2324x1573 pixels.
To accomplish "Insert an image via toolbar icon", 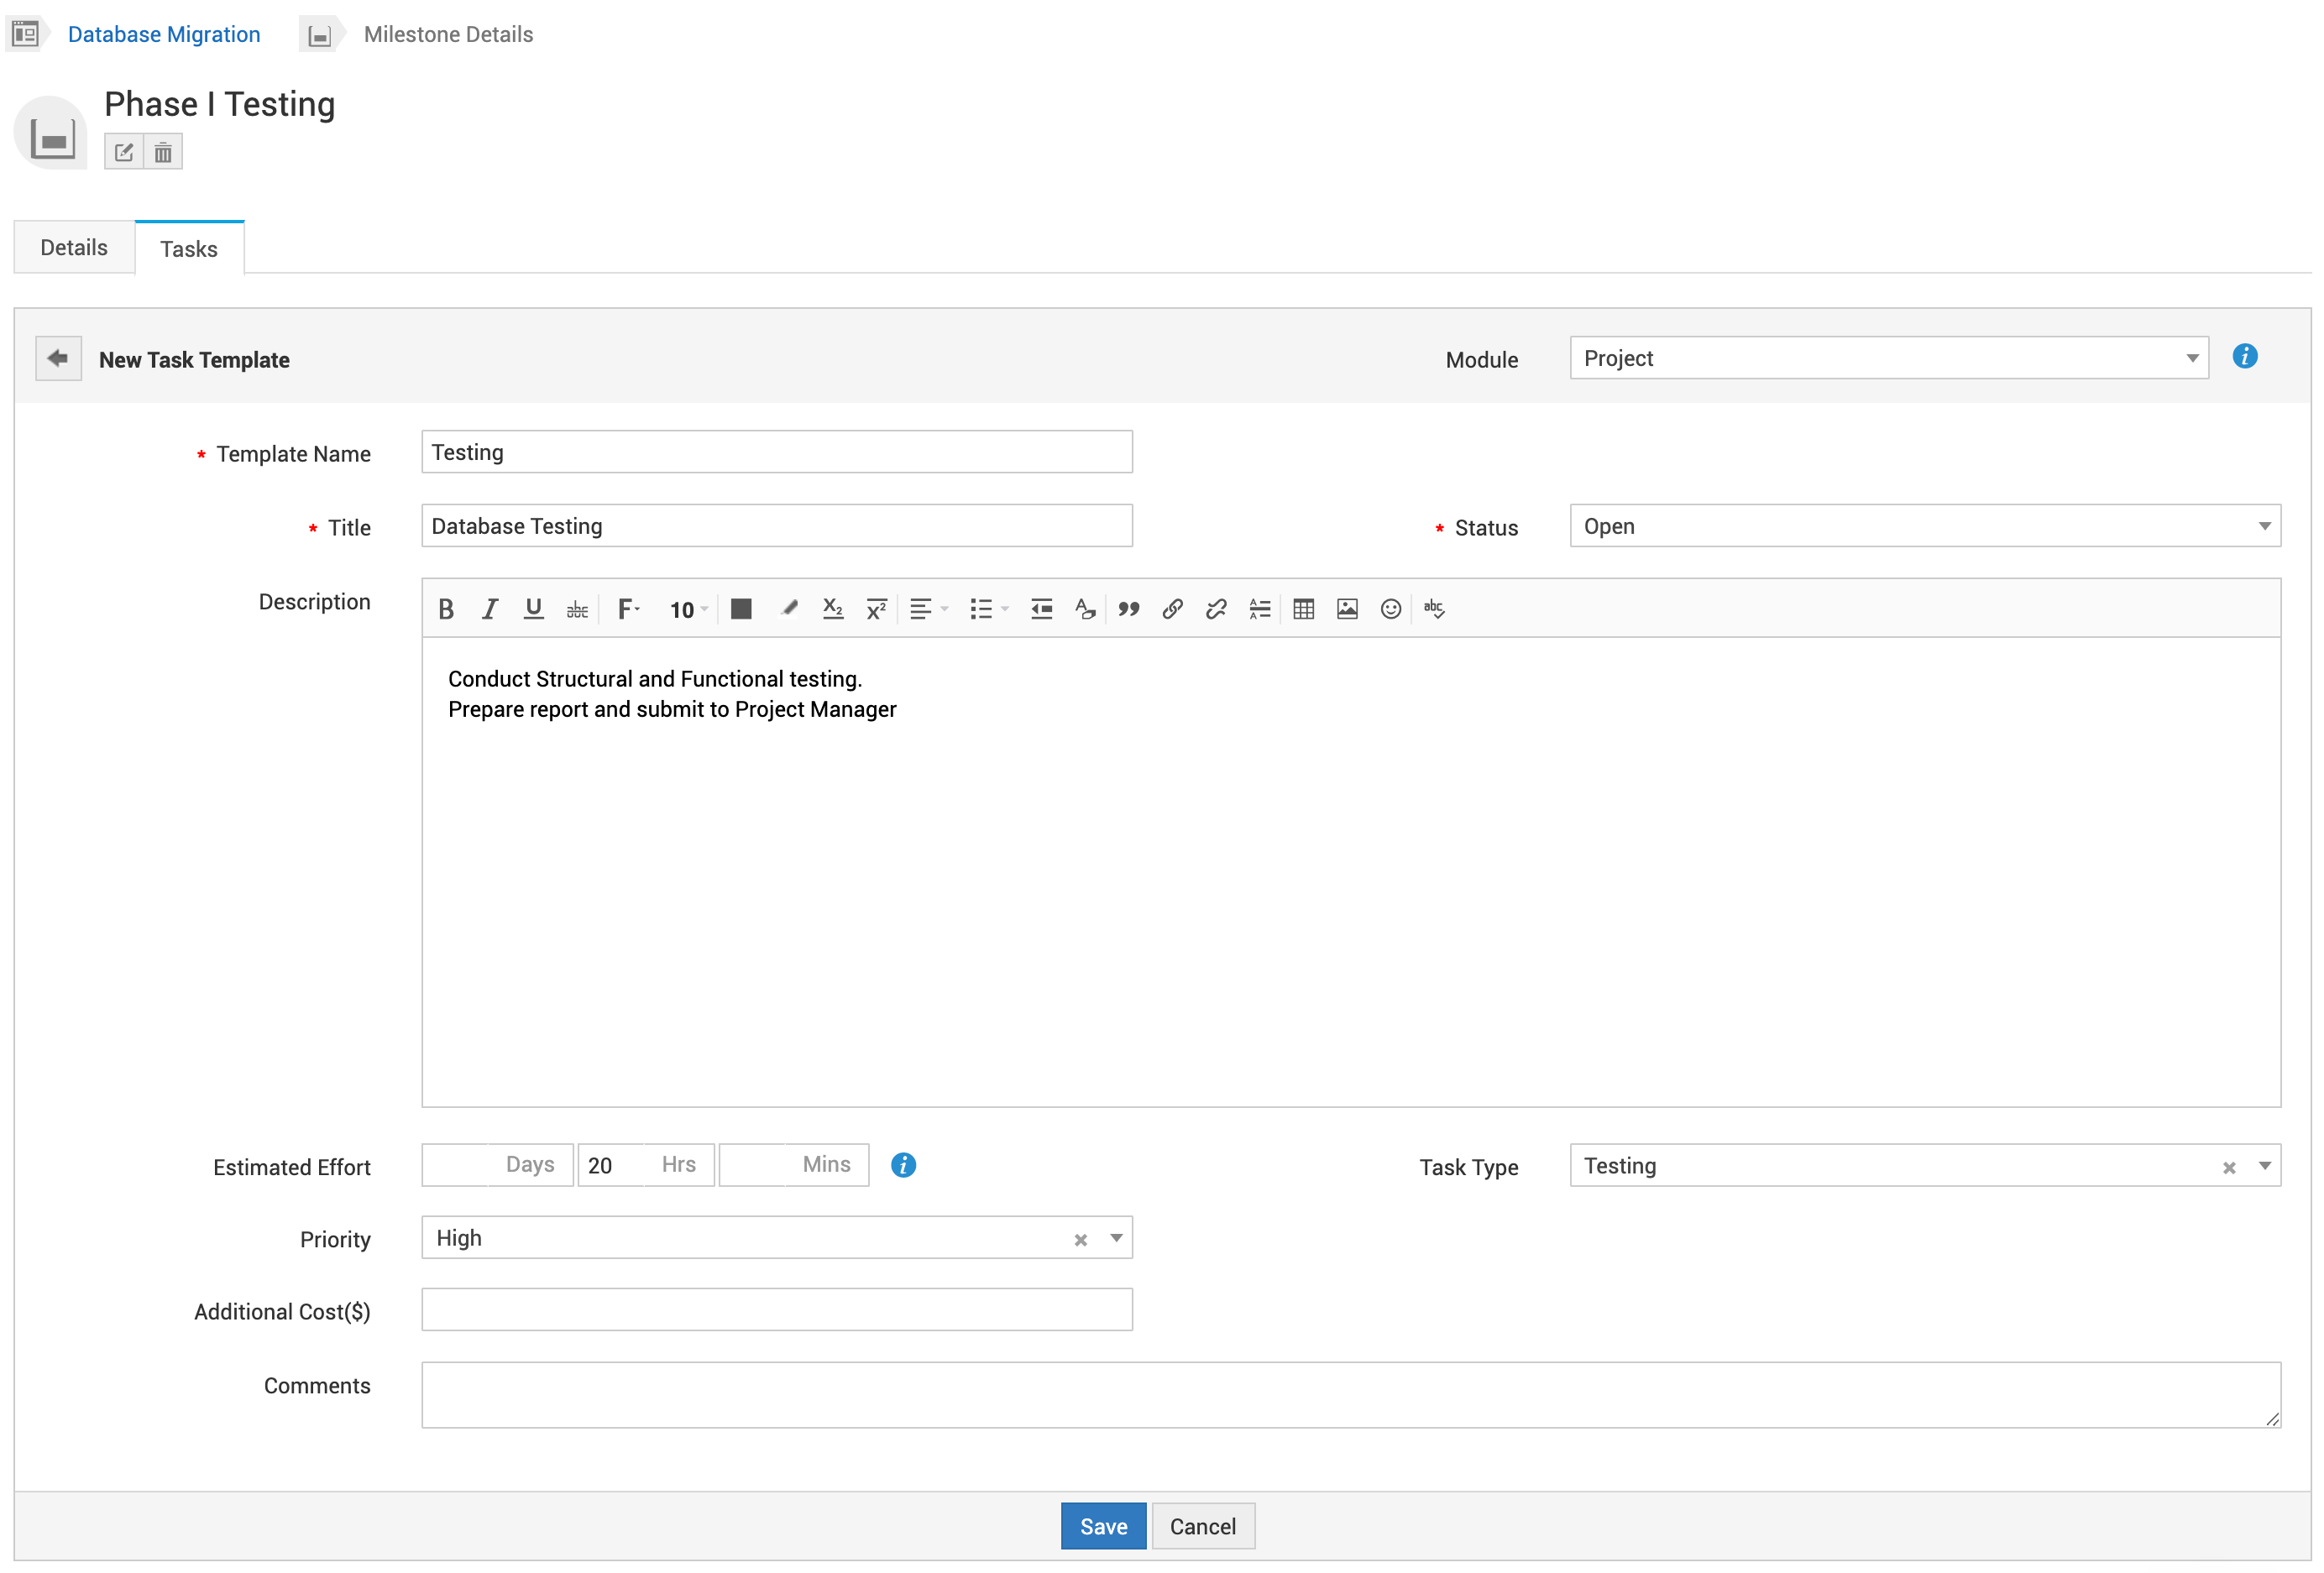I will point(1347,609).
